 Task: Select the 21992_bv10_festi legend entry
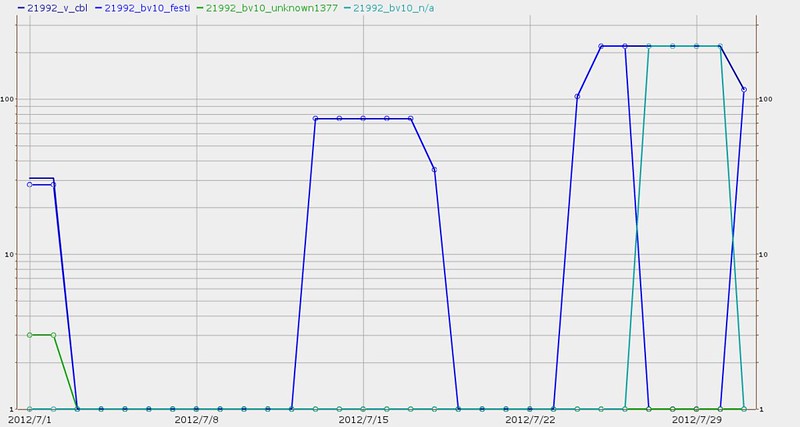tap(142, 8)
